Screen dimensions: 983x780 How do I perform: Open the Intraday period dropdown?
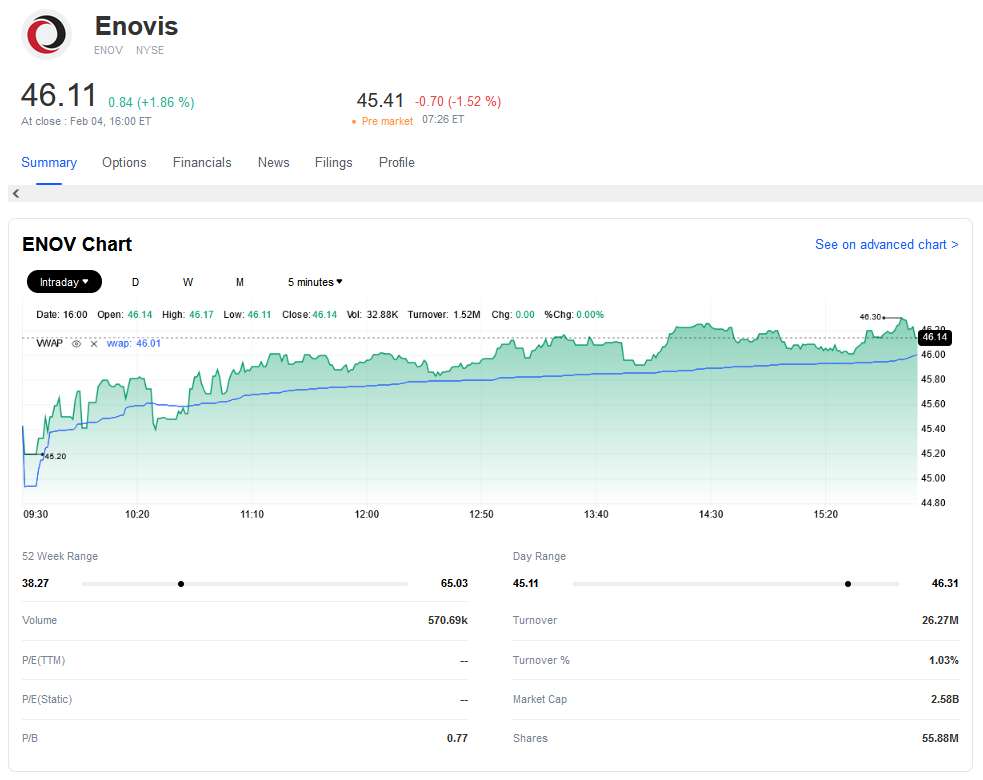tap(64, 282)
